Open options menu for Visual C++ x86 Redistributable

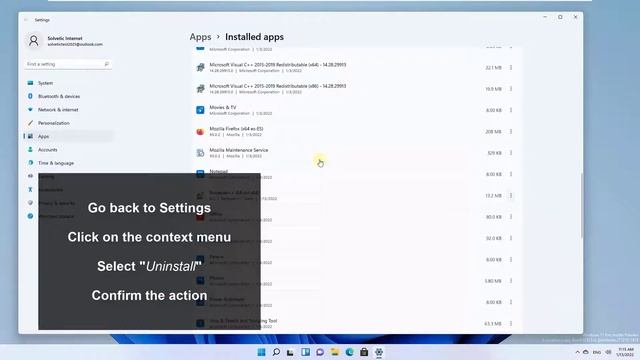(511, 89)
